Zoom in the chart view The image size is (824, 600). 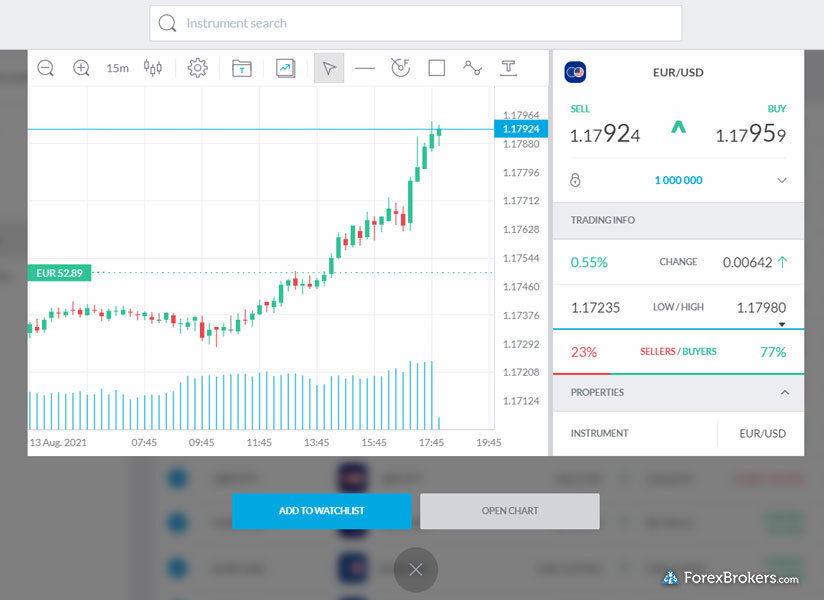[82, 68]
